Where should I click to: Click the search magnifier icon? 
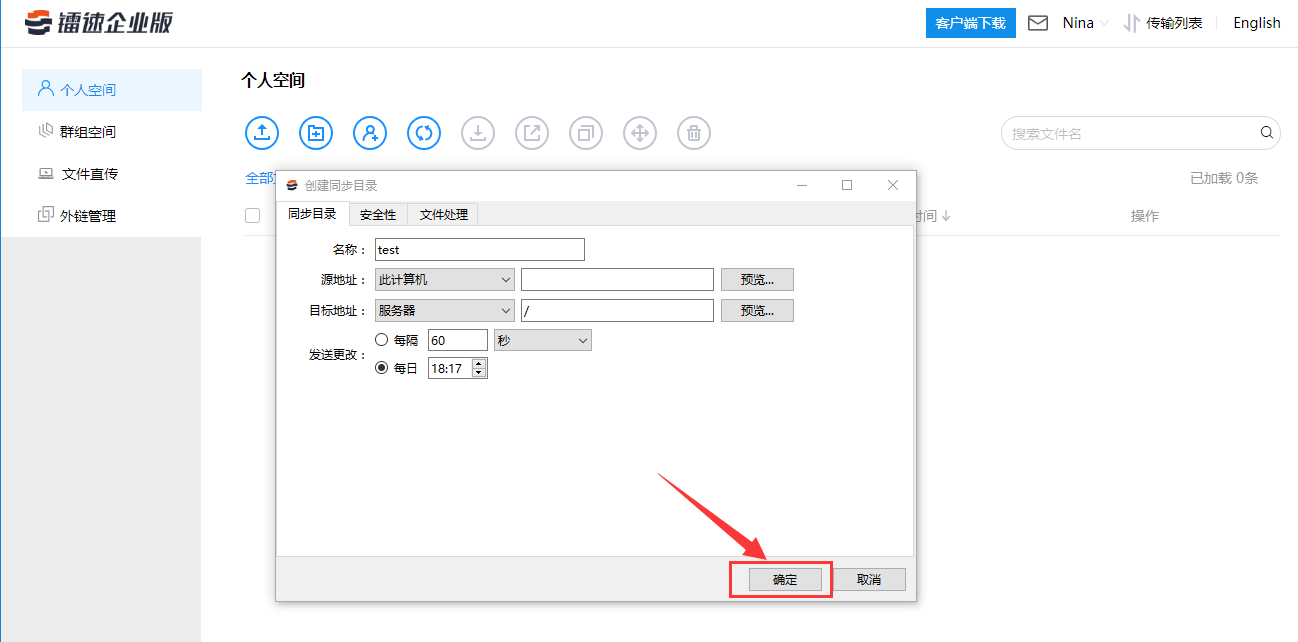coord(1266,133)
